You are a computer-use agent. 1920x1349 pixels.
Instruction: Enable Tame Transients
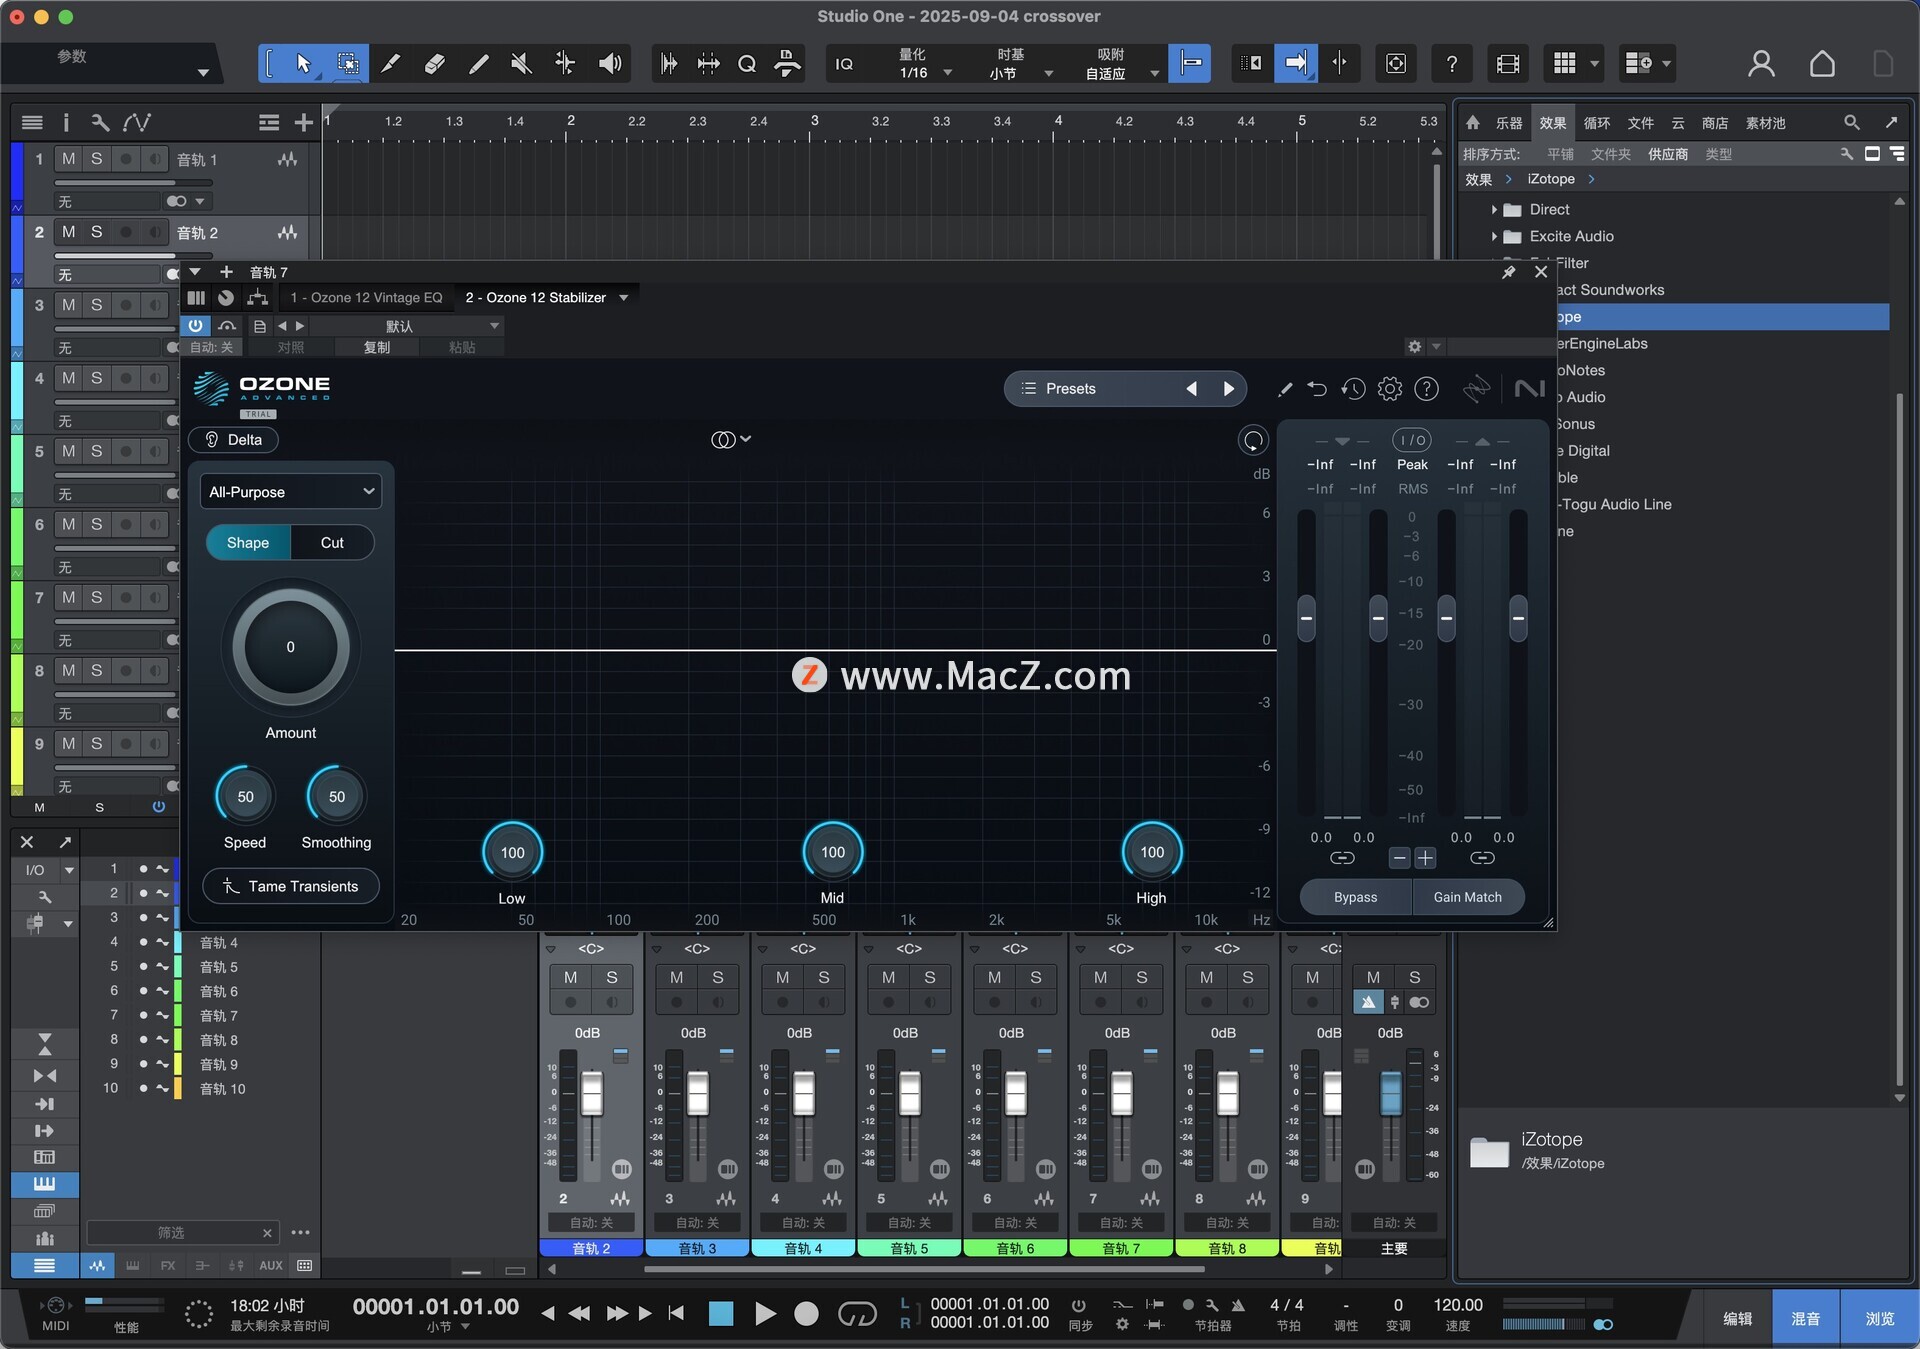291,887
